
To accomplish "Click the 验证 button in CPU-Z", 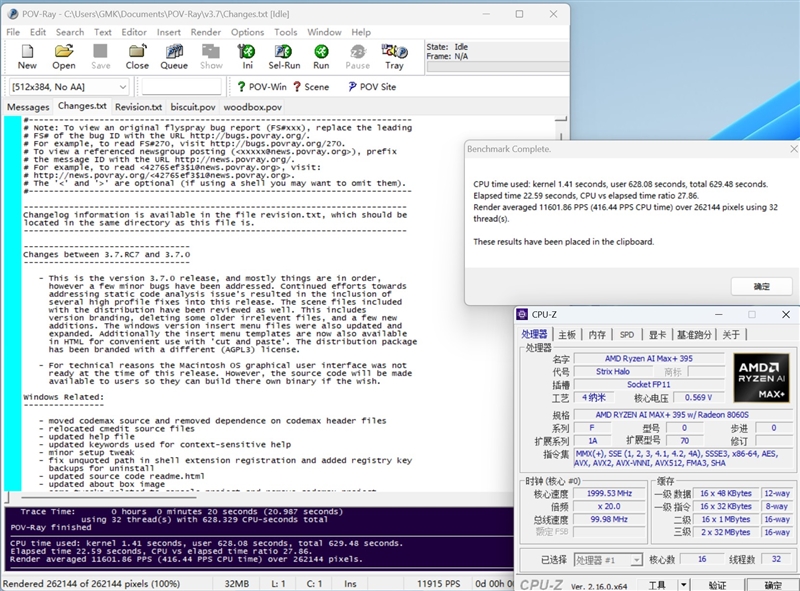I will [x=717, y=585].
